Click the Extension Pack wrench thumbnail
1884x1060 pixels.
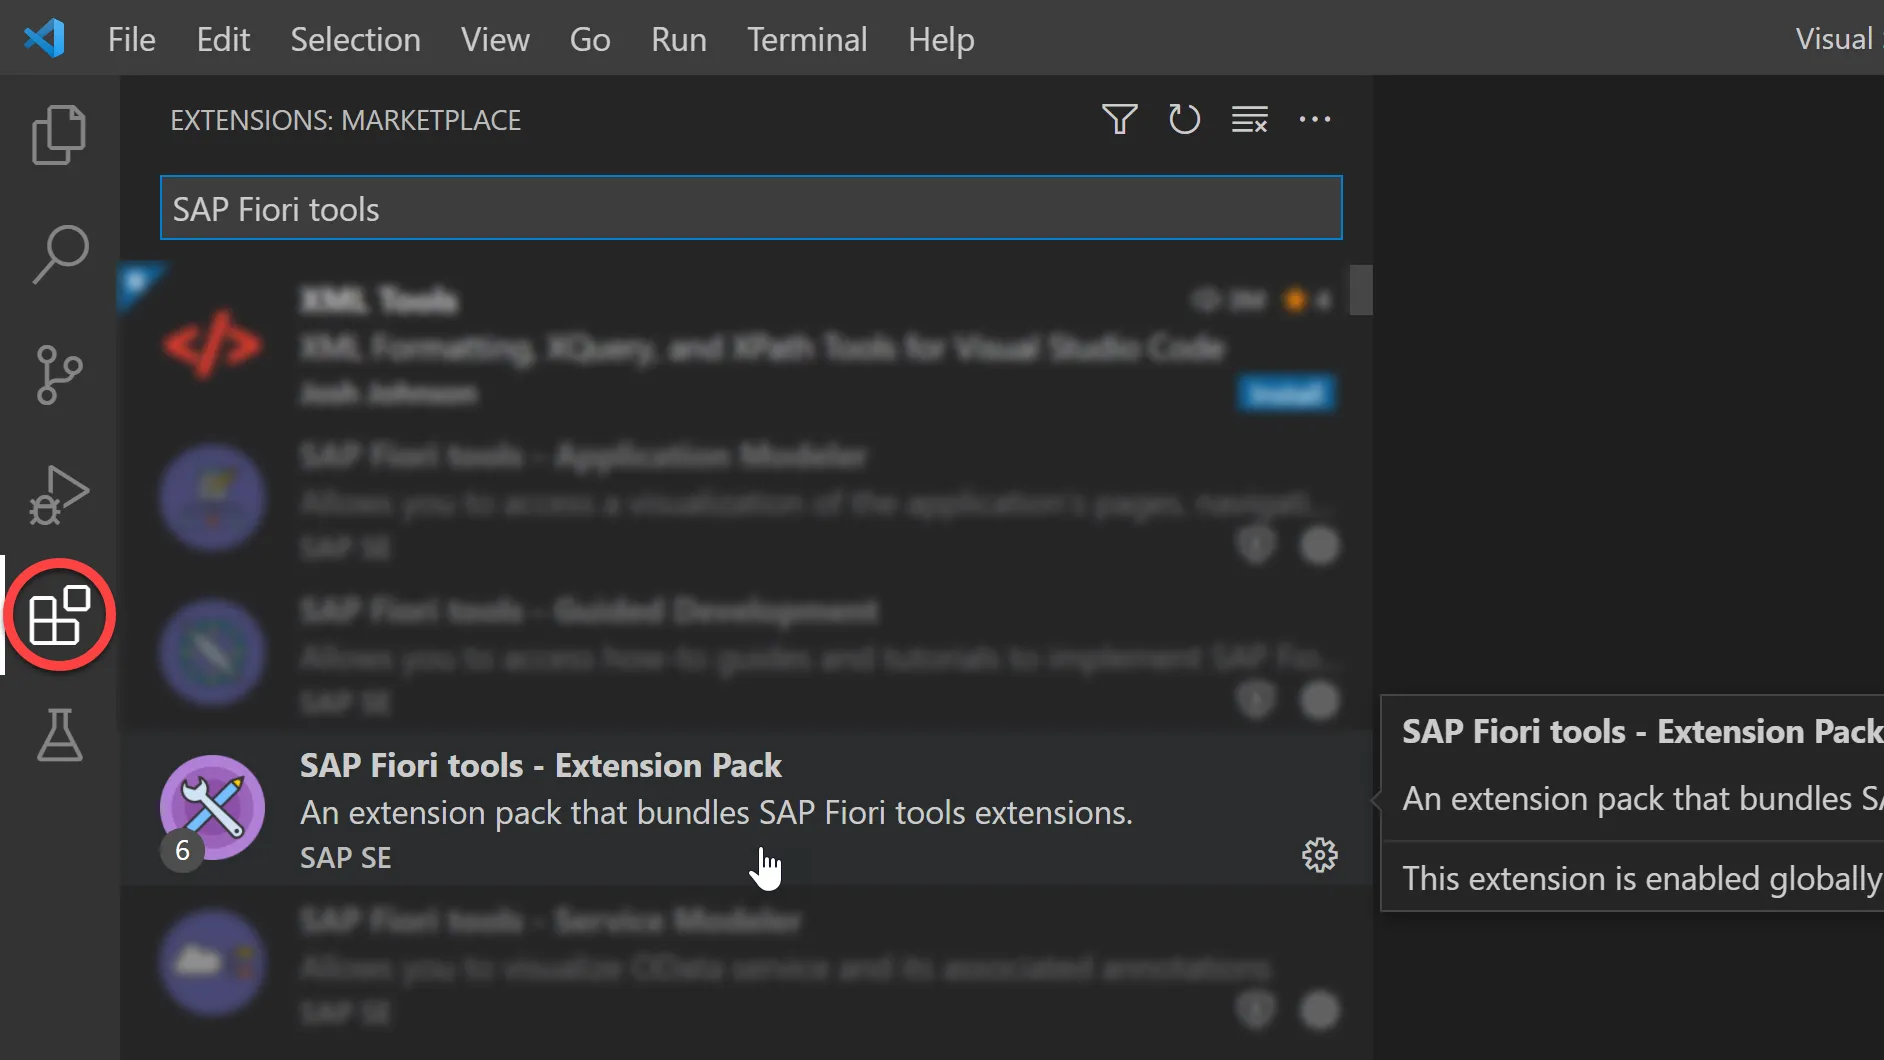[x=212, y=807]
